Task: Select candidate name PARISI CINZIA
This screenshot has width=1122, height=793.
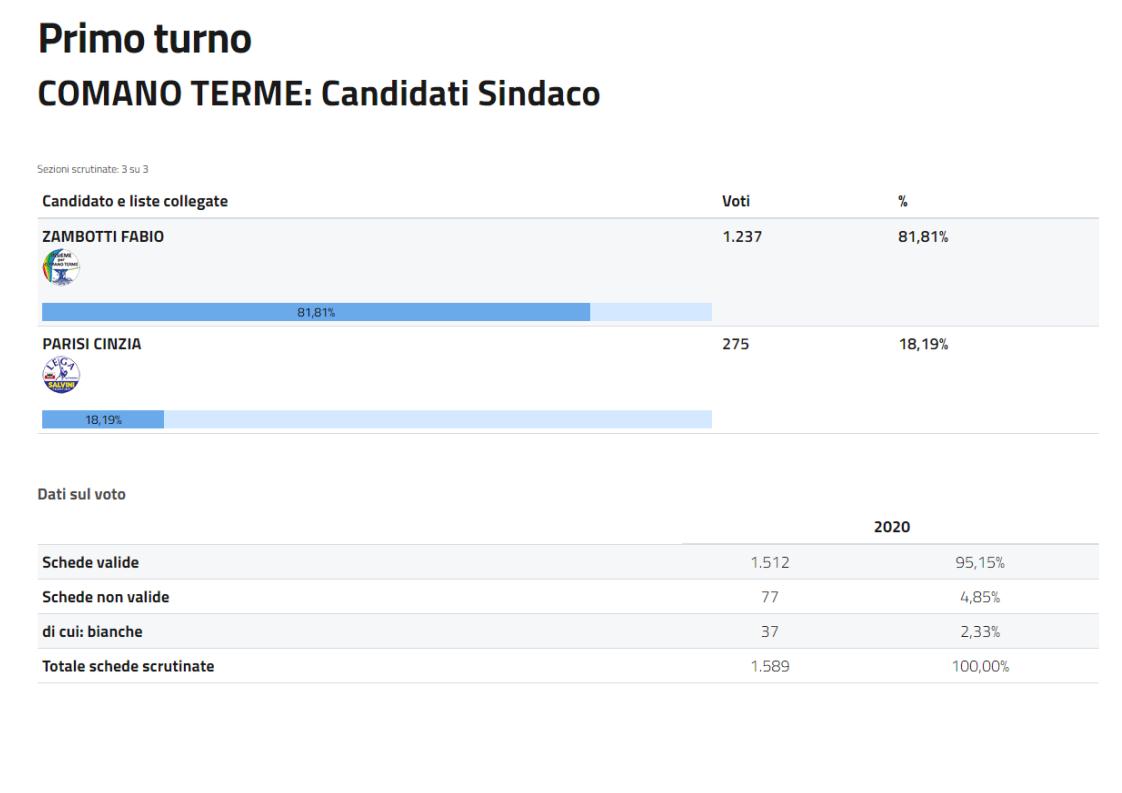Action: 92,344
